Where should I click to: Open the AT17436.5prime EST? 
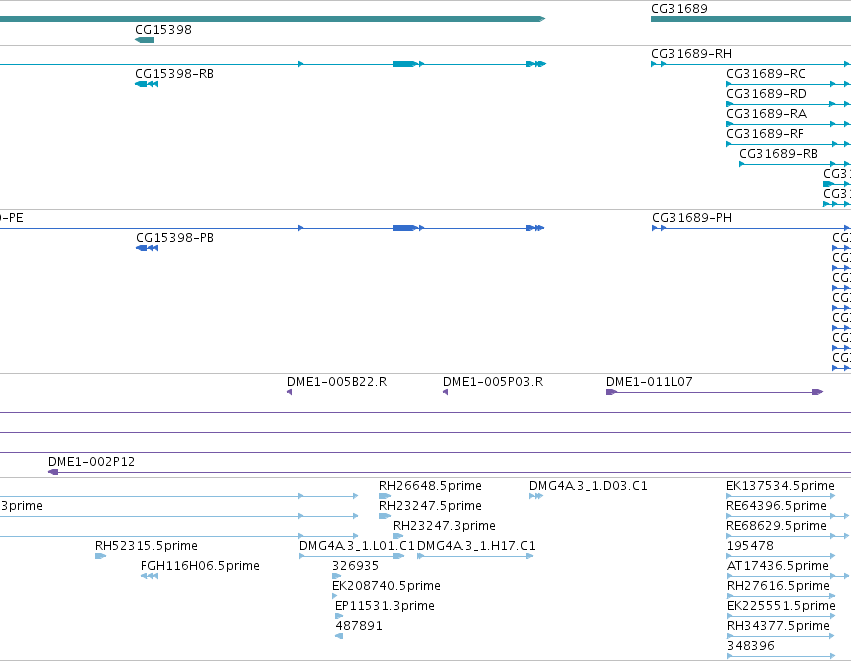click(x=778, y=566)
